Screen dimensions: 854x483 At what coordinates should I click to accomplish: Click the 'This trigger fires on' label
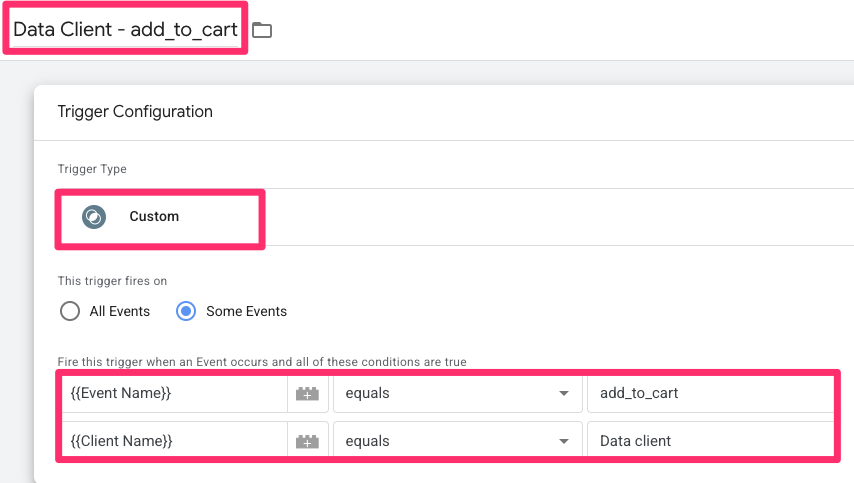tap(112, 281)
